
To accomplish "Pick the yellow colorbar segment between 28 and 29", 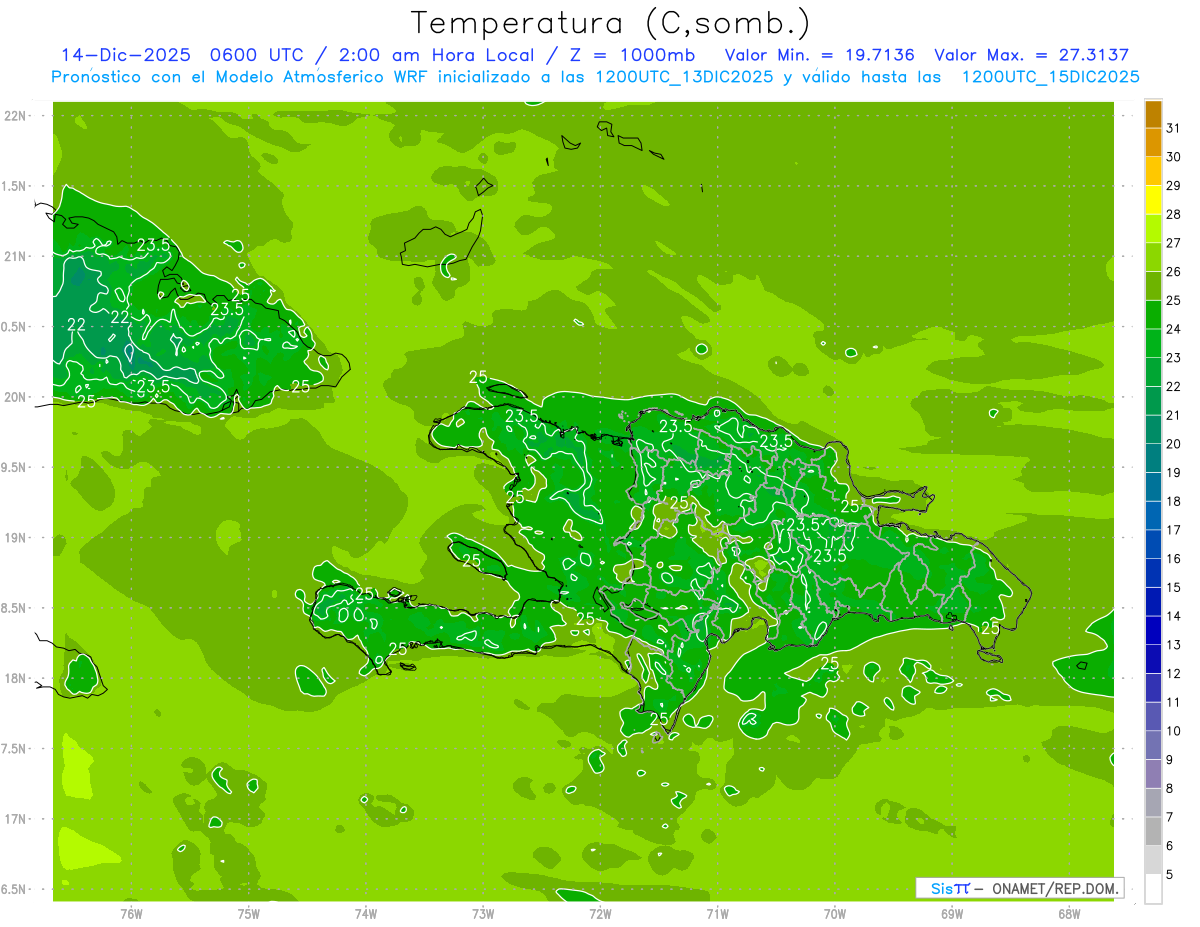I will [1153, 200].
